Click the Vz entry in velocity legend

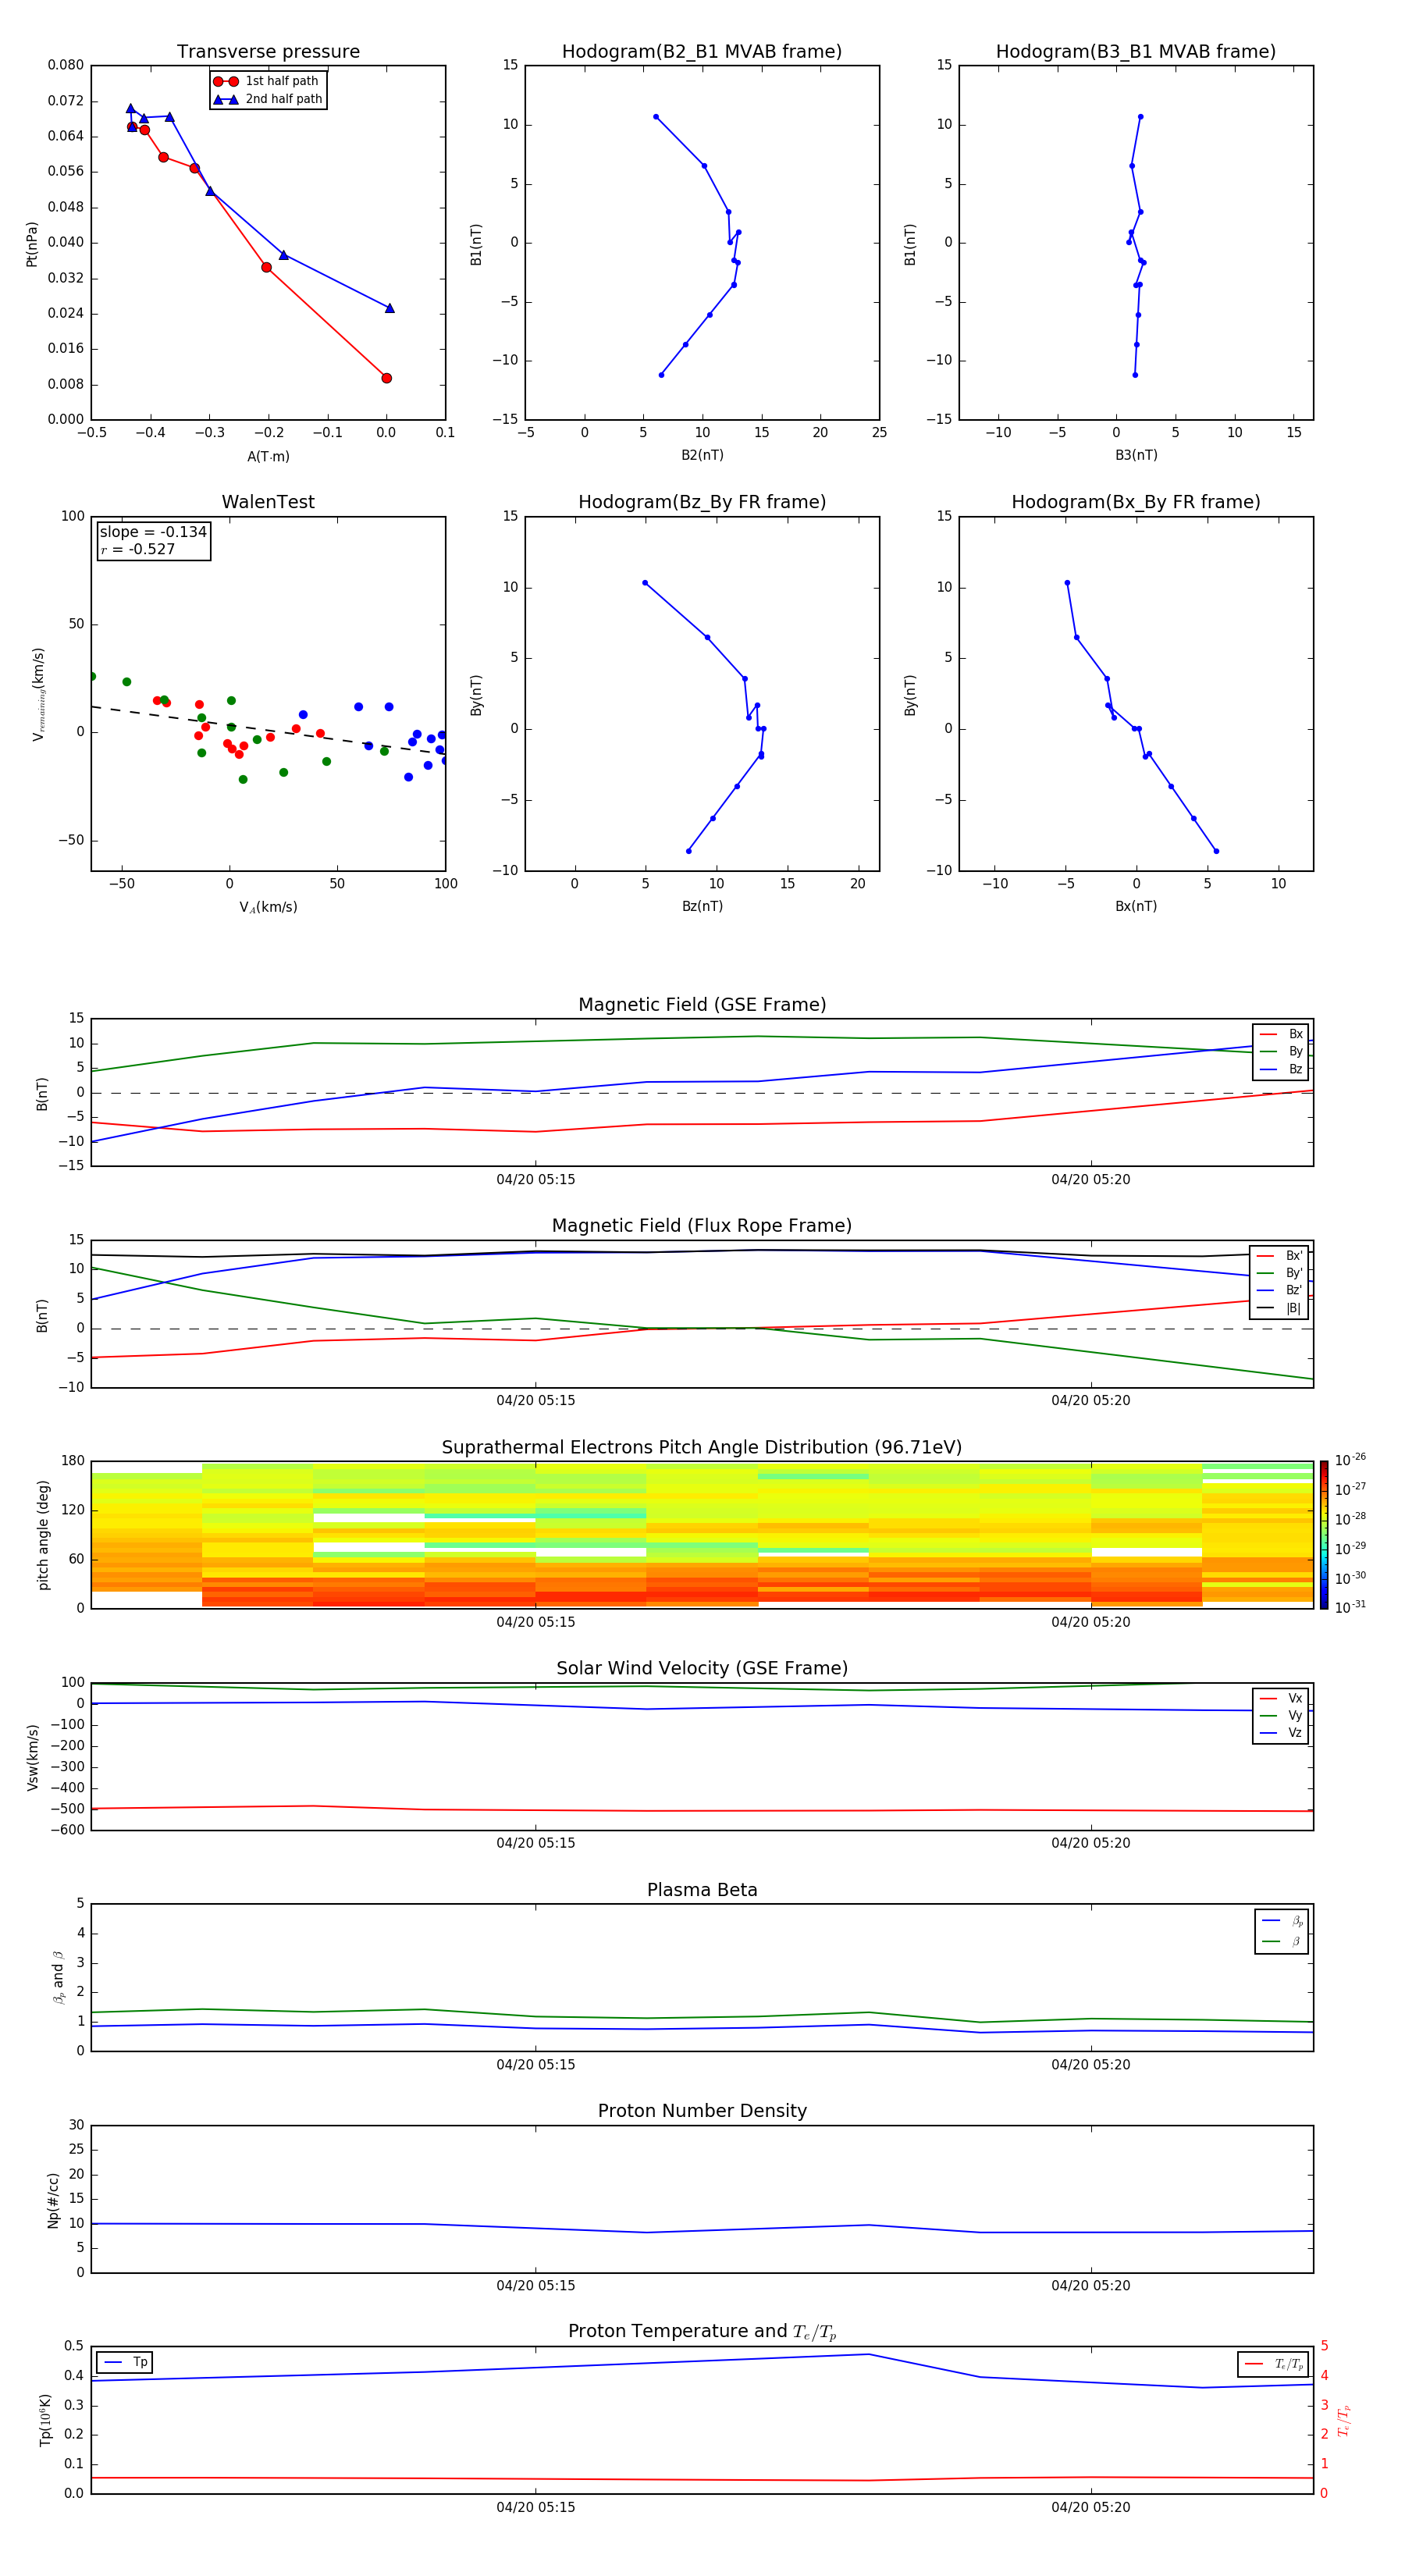1281,1733
